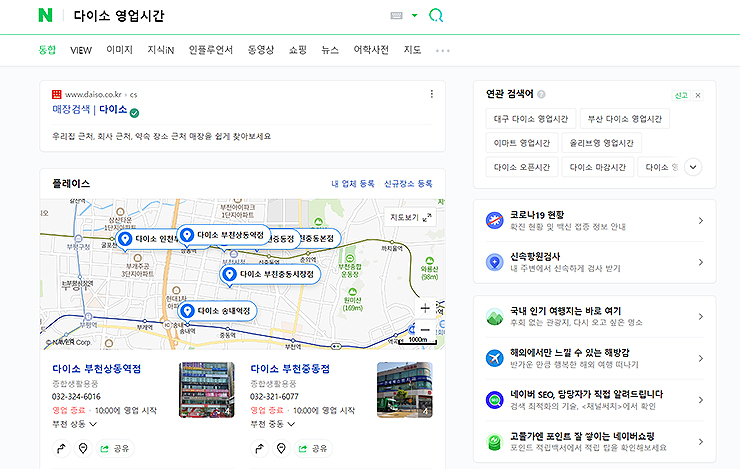Go to the 인플루언서 tab
740x469 pixels.
point(210,50)
